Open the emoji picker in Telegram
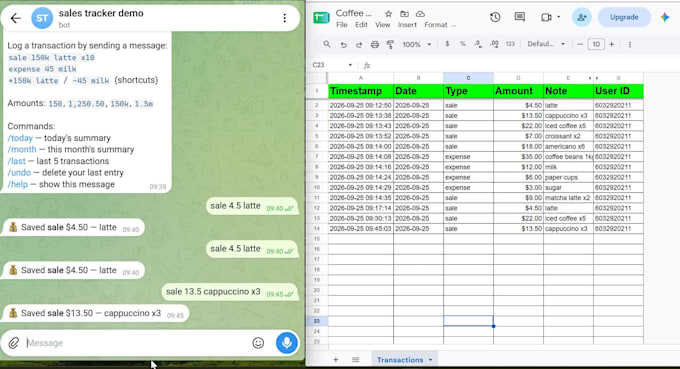The image size is (680, 369). click(x=258, y=343)
